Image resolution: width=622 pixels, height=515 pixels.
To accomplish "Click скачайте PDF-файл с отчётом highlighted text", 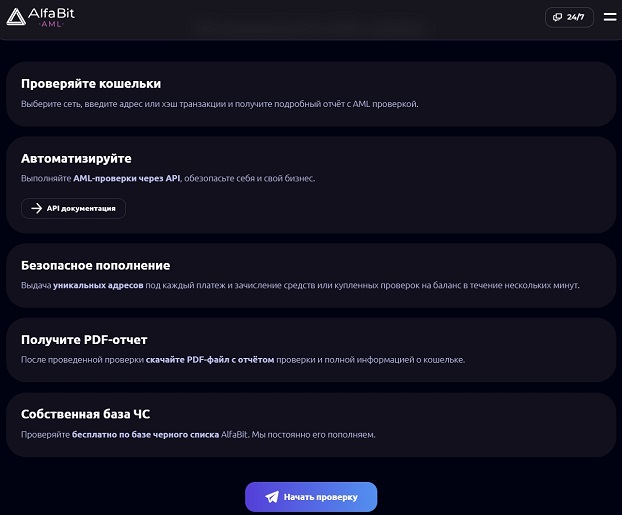I will [x=210, y=360].
